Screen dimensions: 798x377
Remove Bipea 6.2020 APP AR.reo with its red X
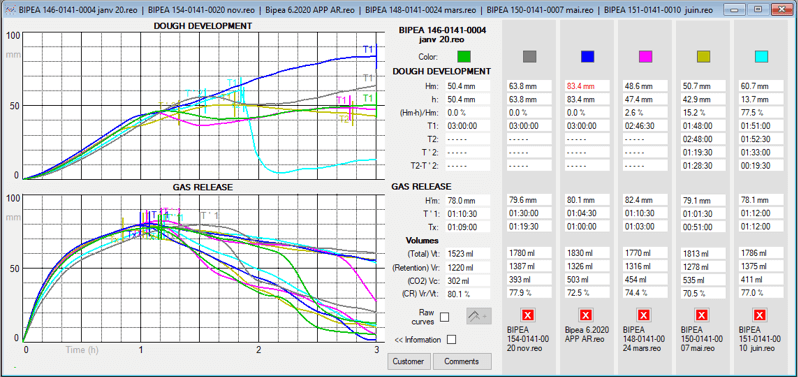586,315
